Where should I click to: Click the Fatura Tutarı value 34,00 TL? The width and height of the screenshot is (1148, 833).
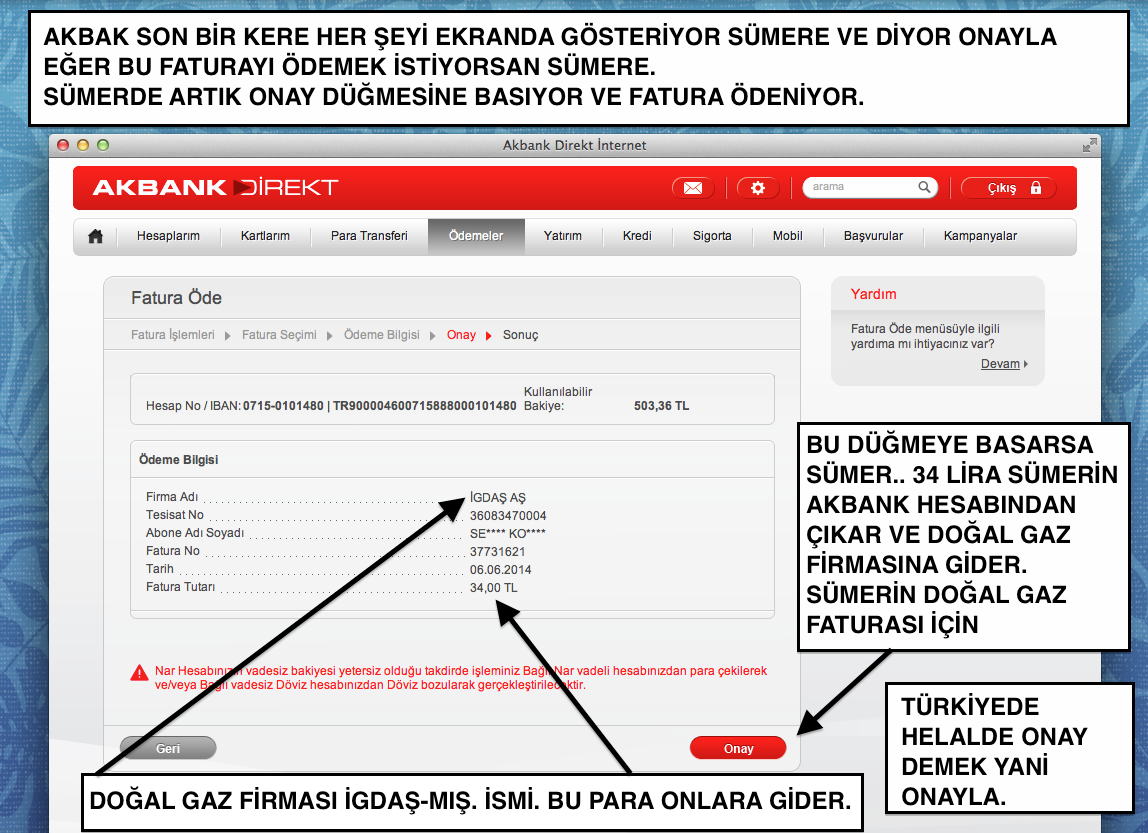coord(493,587)
